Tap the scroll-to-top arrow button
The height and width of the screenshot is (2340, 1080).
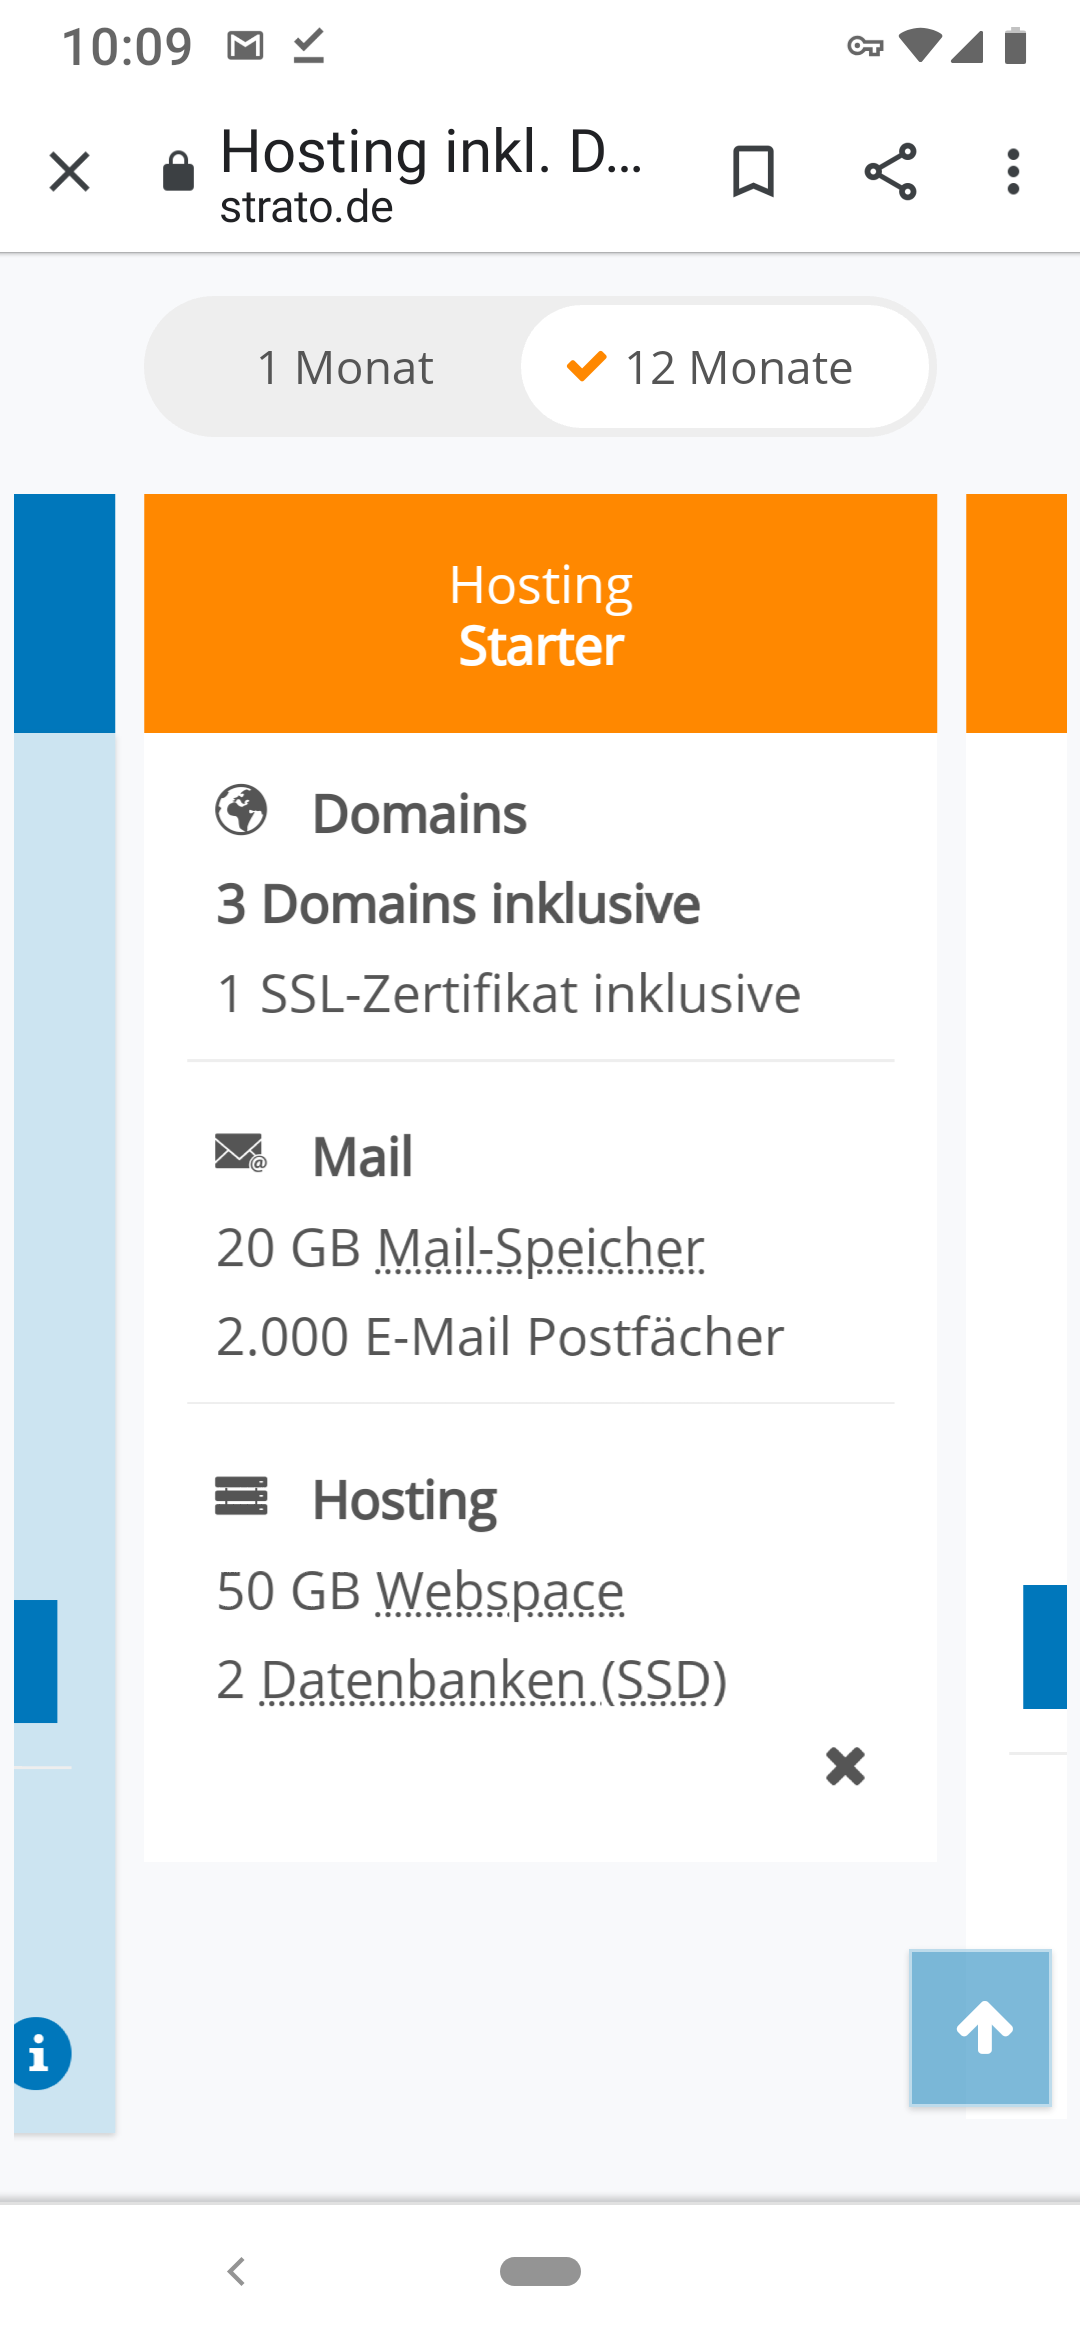[x=980, y=2027]
